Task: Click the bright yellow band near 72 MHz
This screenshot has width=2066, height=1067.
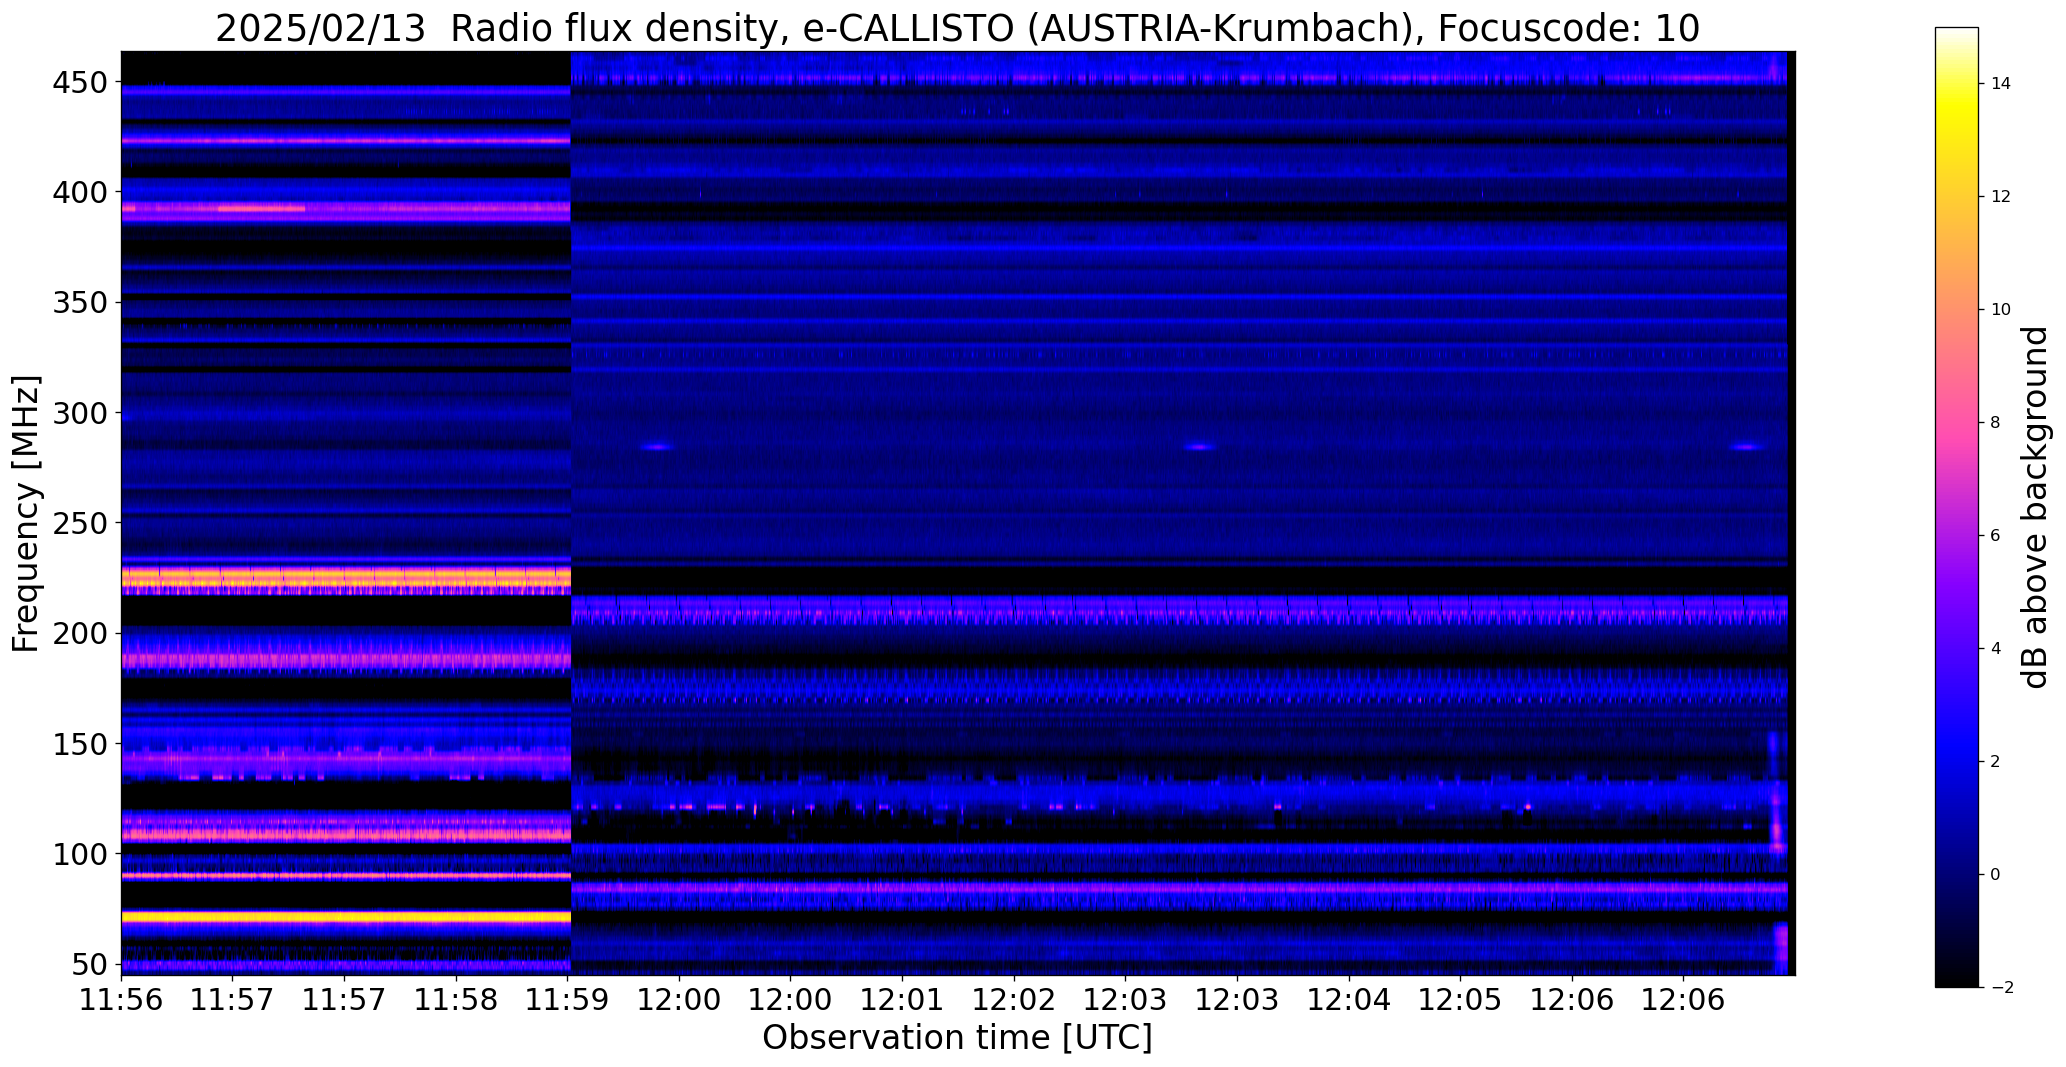Action: pyautogui.click(x=346, y=916)
